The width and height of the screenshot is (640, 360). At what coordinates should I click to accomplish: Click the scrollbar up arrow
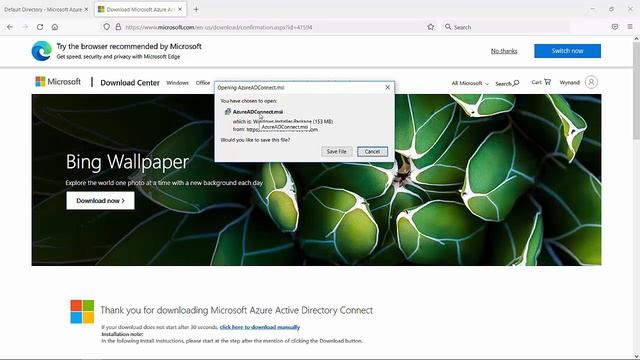636,39
